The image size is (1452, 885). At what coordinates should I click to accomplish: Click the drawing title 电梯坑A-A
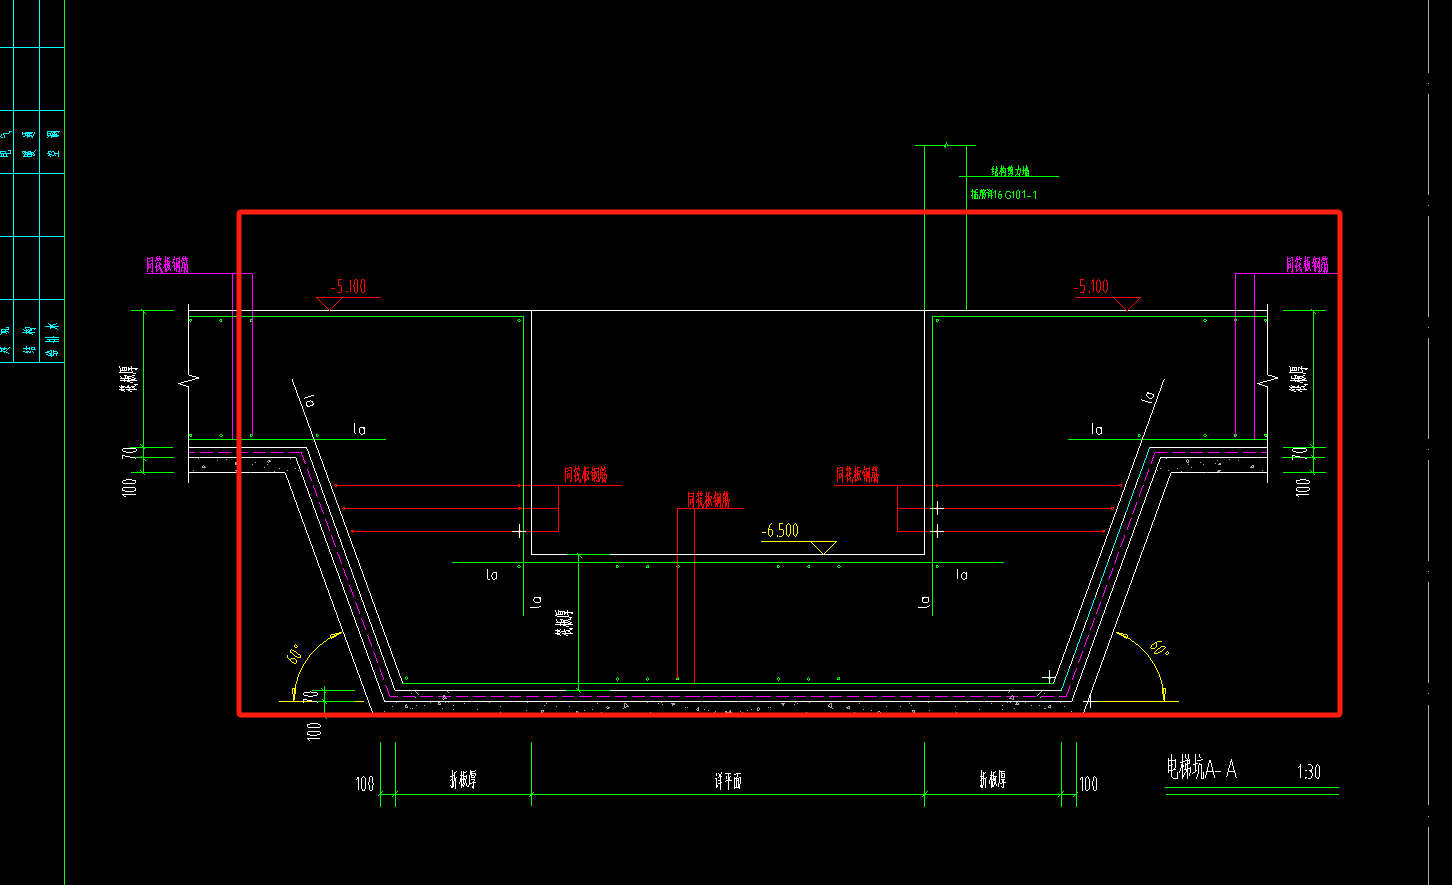(x=1201, y=769)
